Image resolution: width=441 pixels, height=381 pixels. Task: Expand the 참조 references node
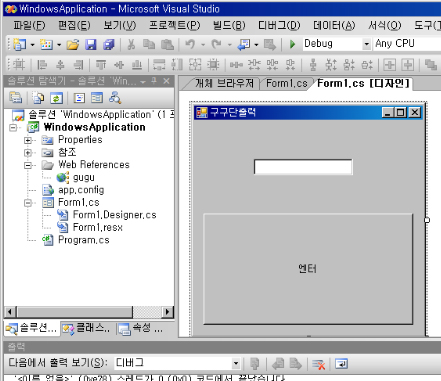(x=28, y=153)
